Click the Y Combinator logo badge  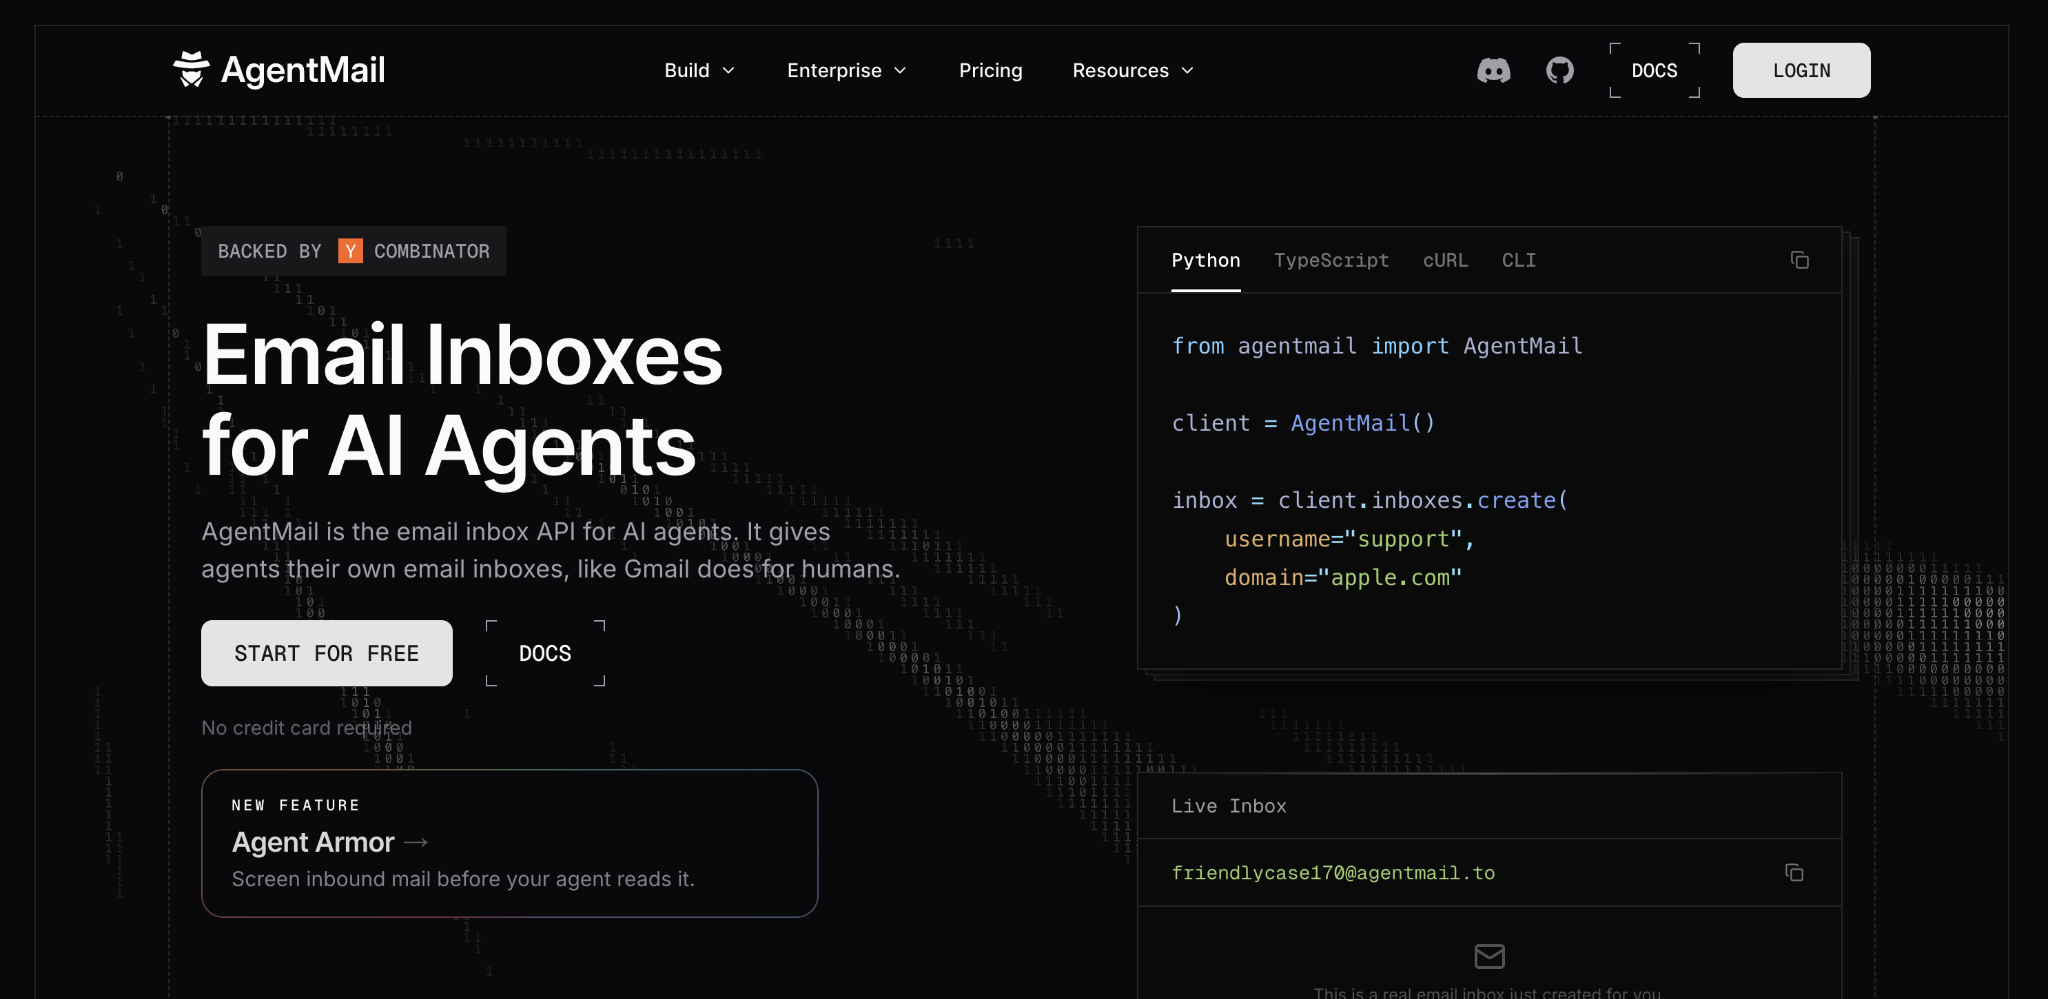click(350, 251)
